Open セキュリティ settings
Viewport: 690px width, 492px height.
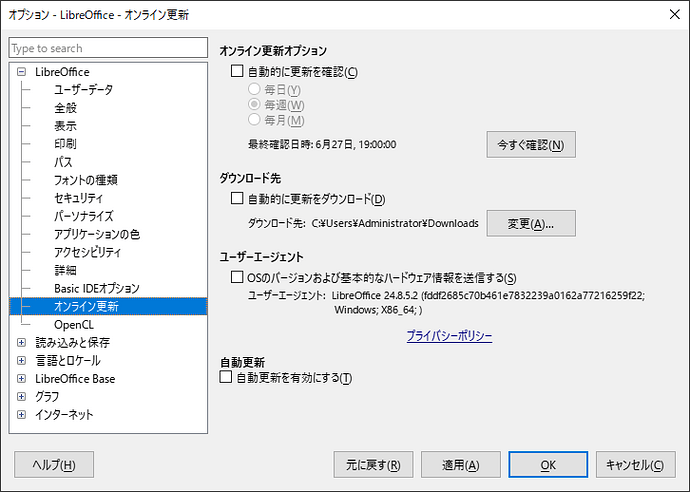[x=78, y=198]
